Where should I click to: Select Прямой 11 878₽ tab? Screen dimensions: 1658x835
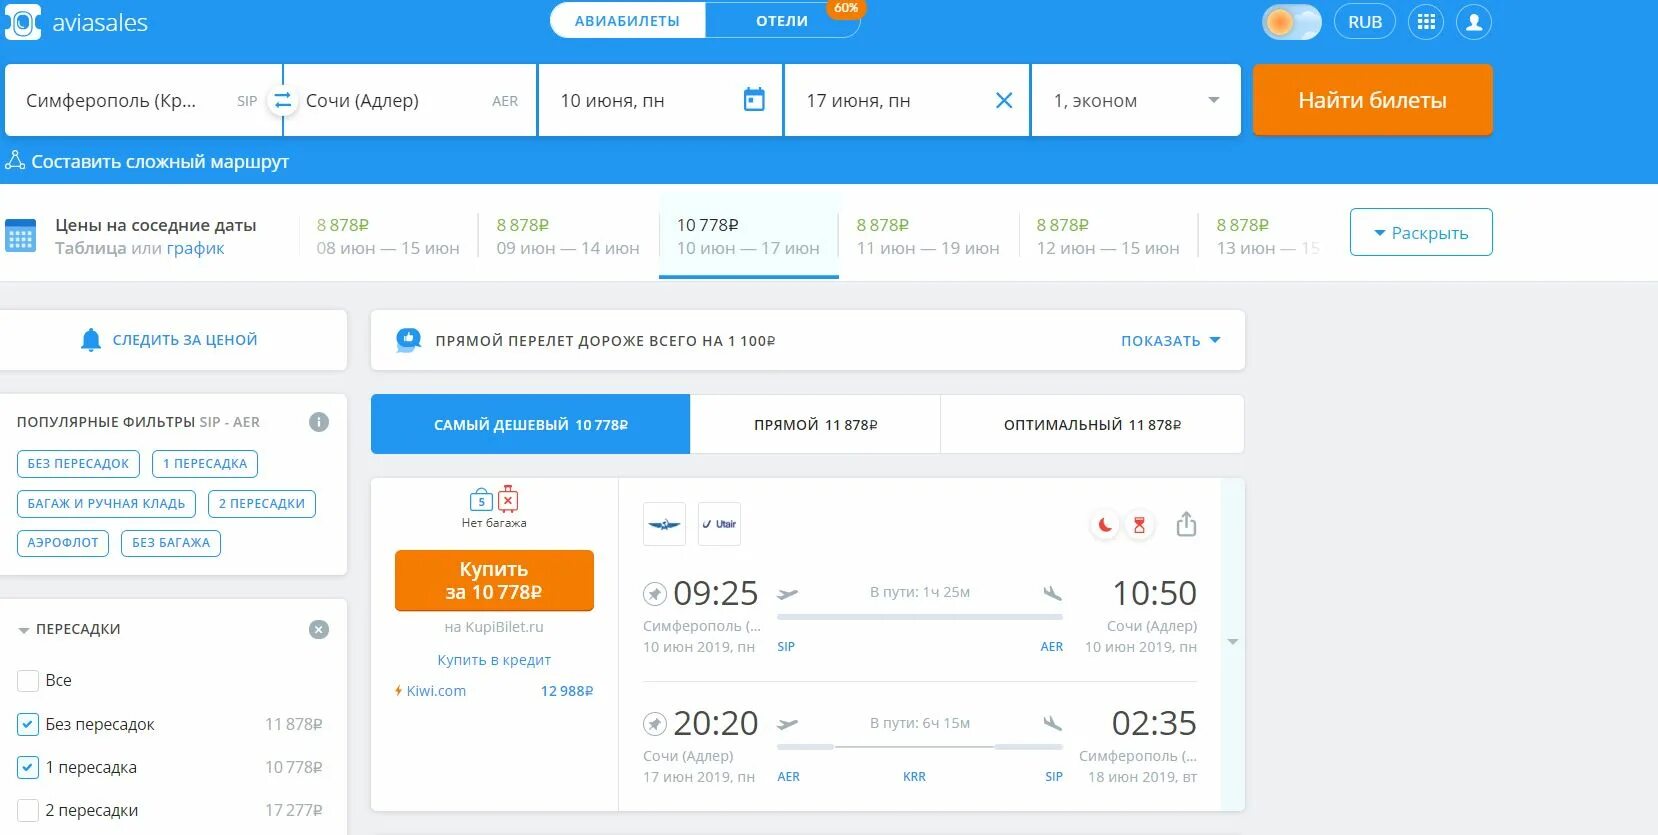pos(815,425)
